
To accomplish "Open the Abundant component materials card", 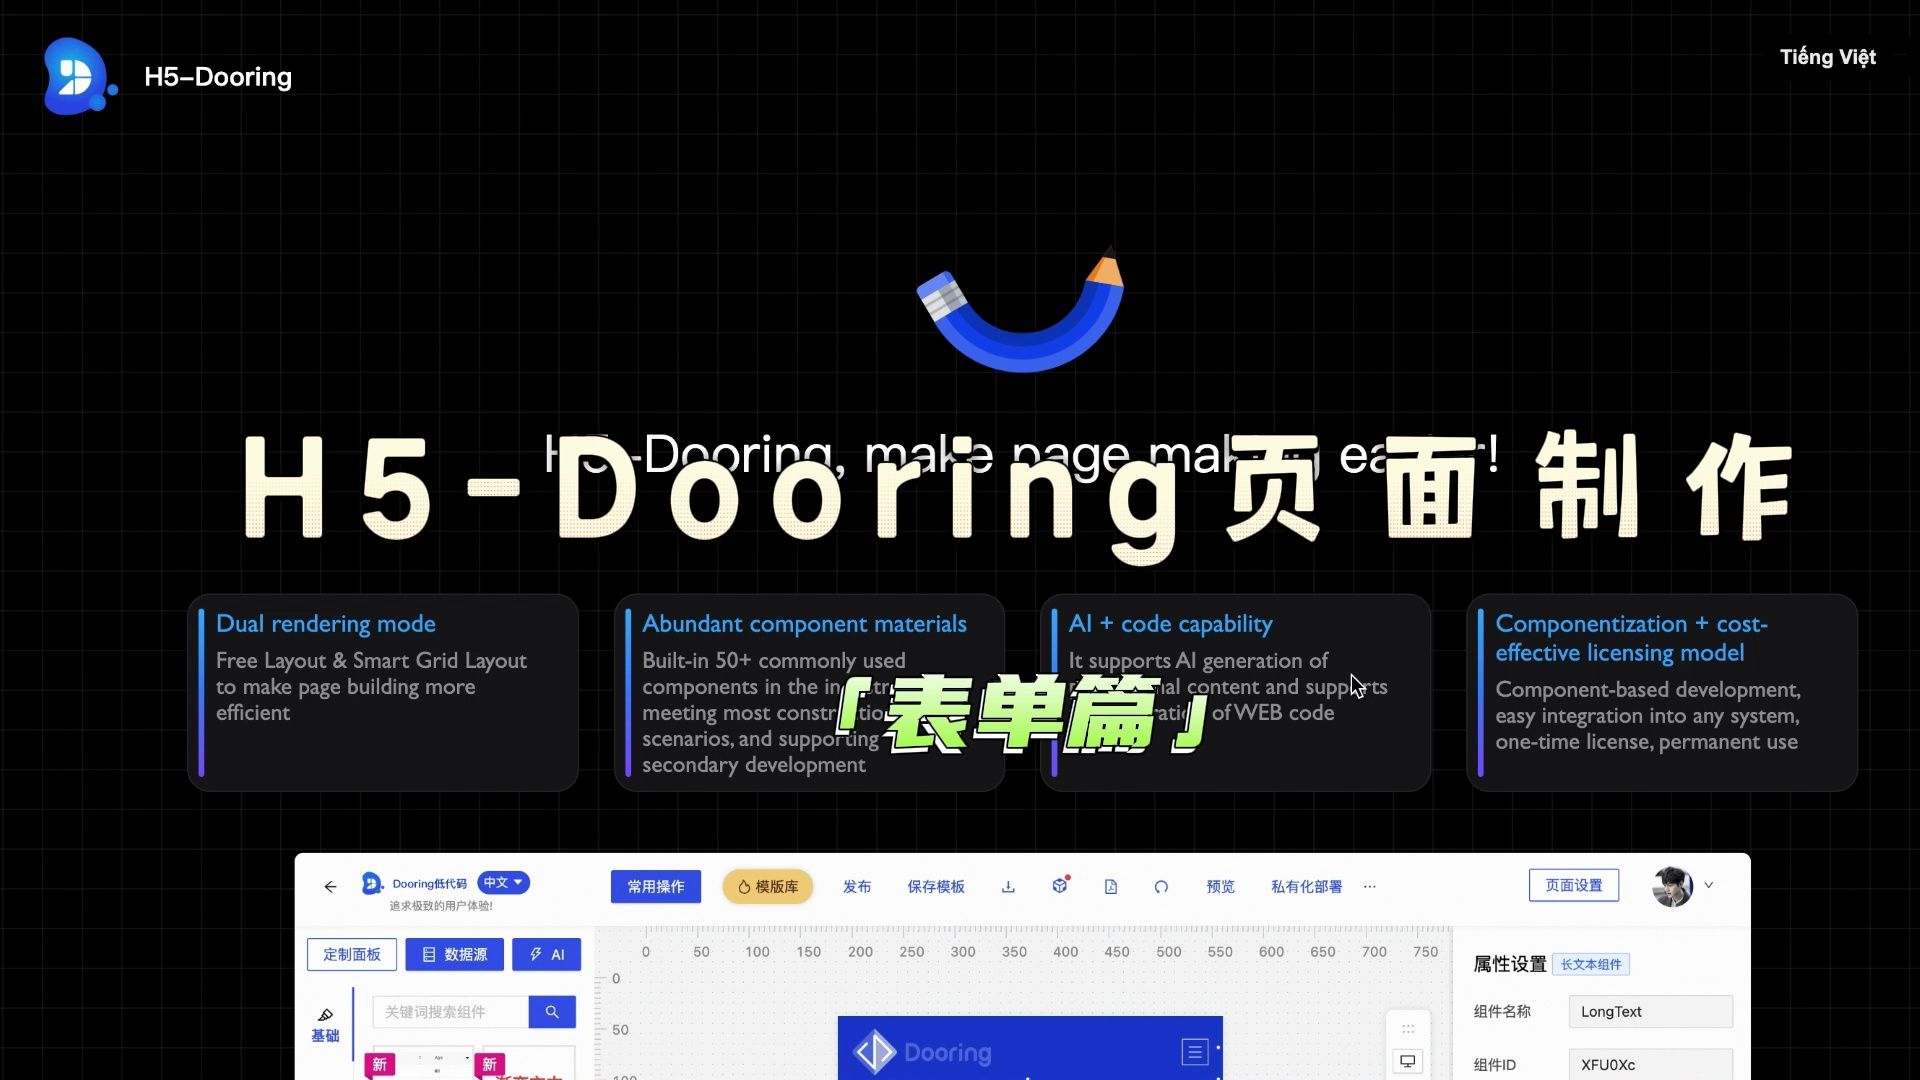I will (x=809, y=693).
